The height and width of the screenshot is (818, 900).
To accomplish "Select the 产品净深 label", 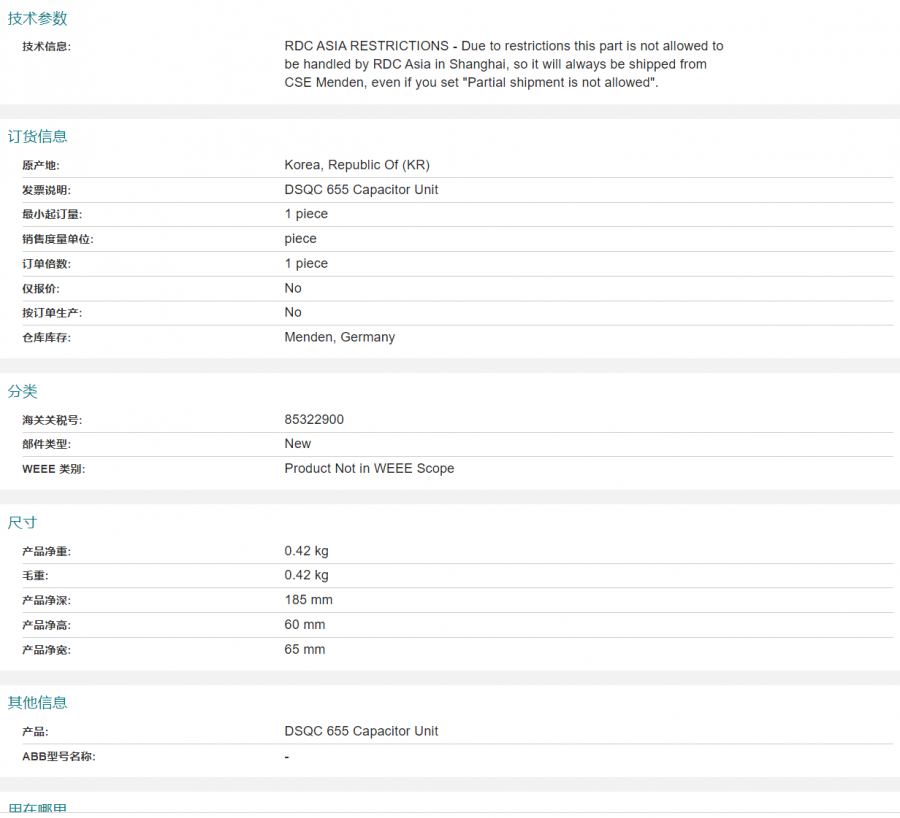I will tap(46, 600).
